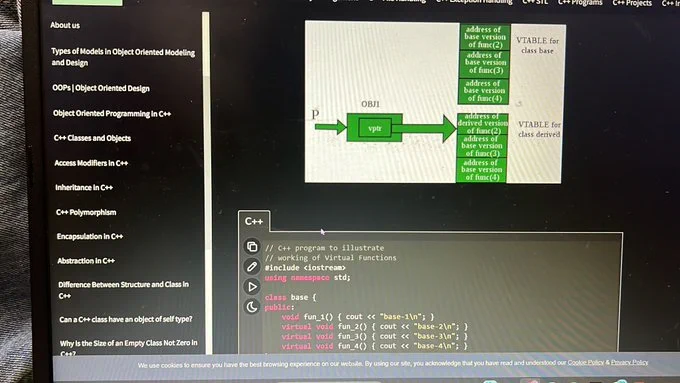Click the fun_4 virtual function code line

pos(375,346)
